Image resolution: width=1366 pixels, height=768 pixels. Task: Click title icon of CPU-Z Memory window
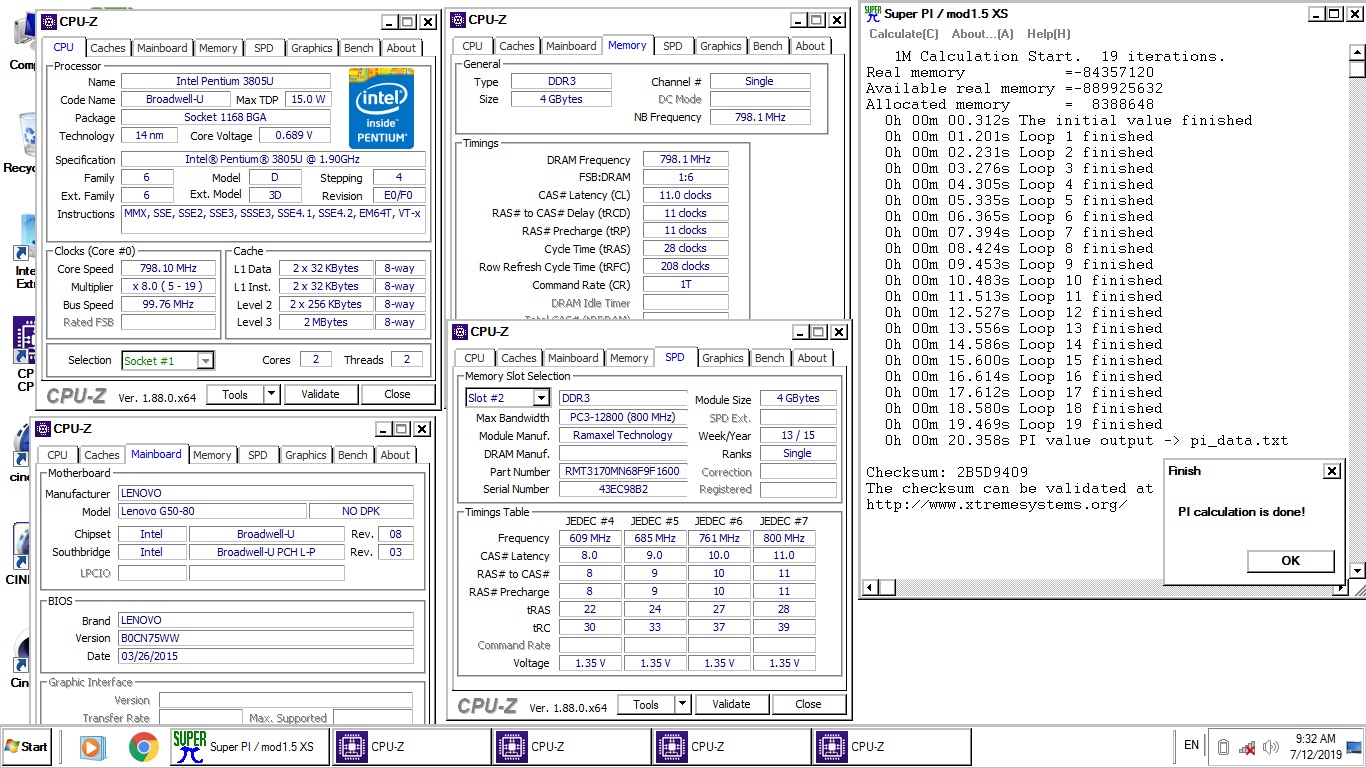[x=457, y=19]
